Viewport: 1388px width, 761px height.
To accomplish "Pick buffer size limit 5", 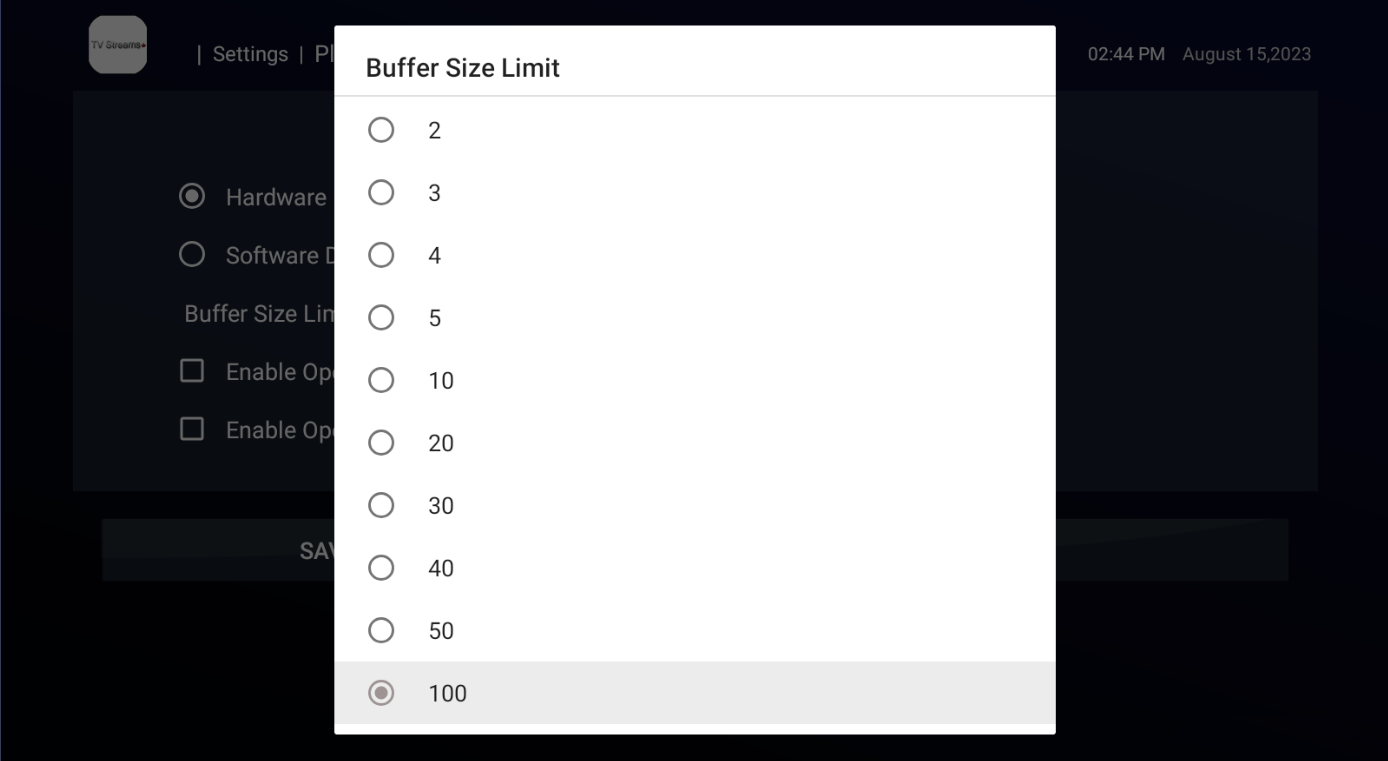I will coord(694,318).
